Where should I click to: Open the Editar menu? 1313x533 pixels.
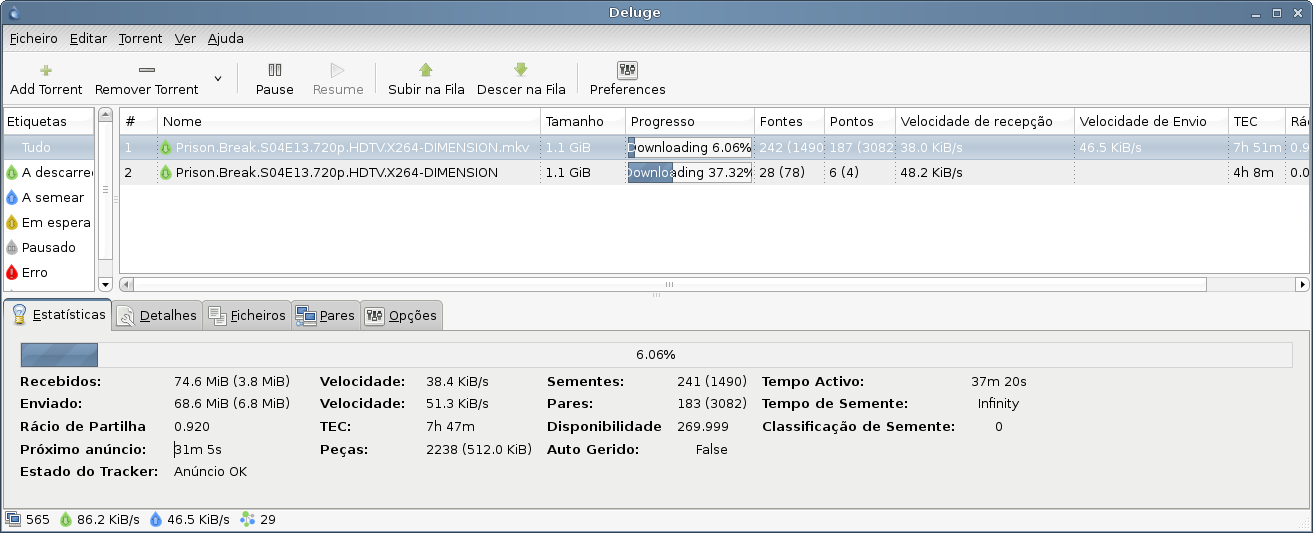88,39
